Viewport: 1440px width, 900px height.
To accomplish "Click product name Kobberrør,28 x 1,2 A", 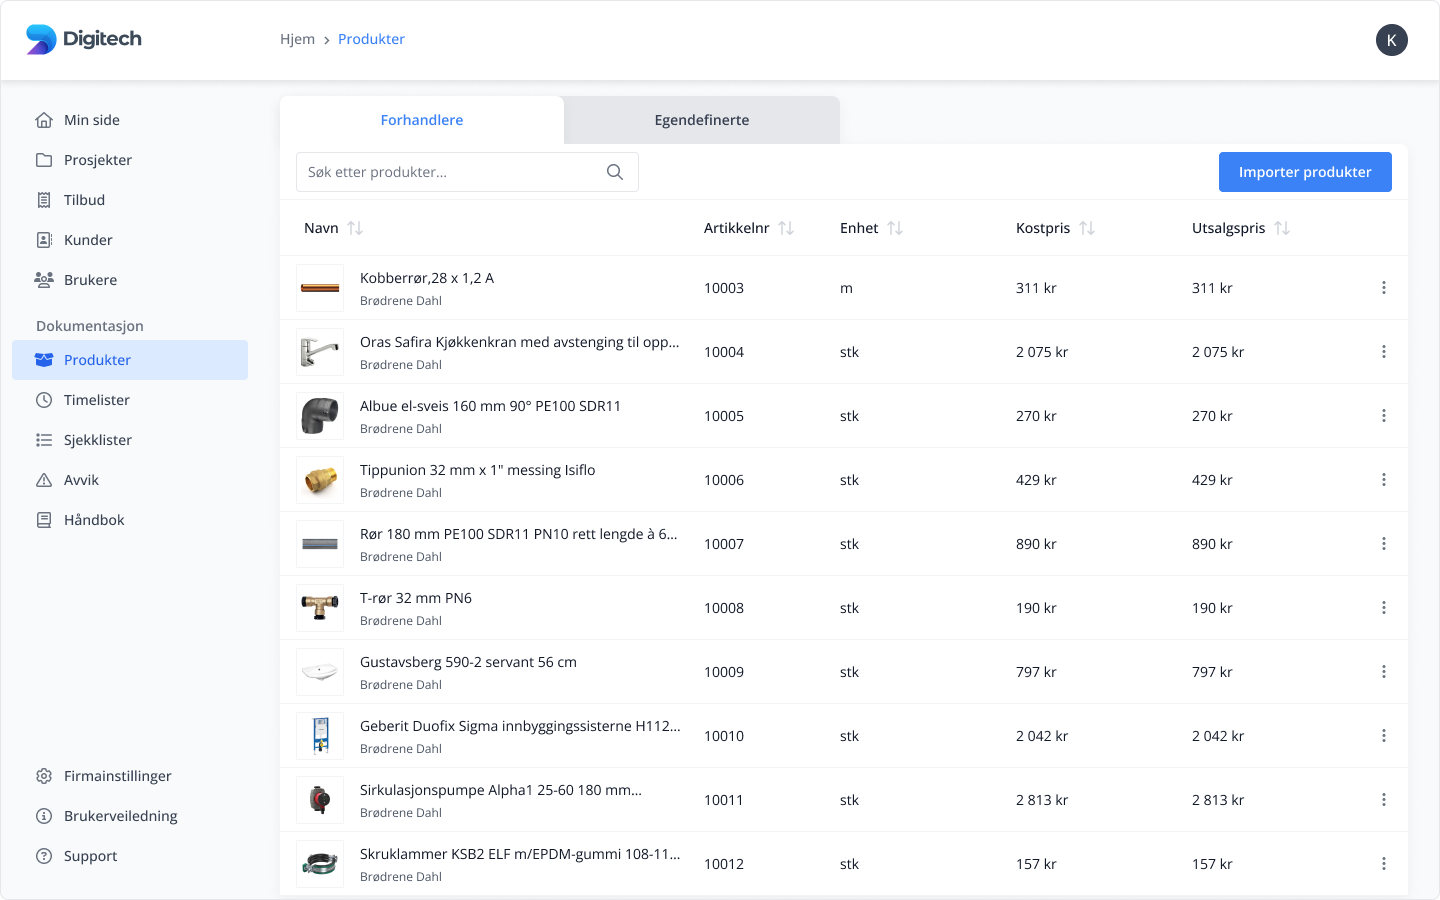I will tap(427, 278).
